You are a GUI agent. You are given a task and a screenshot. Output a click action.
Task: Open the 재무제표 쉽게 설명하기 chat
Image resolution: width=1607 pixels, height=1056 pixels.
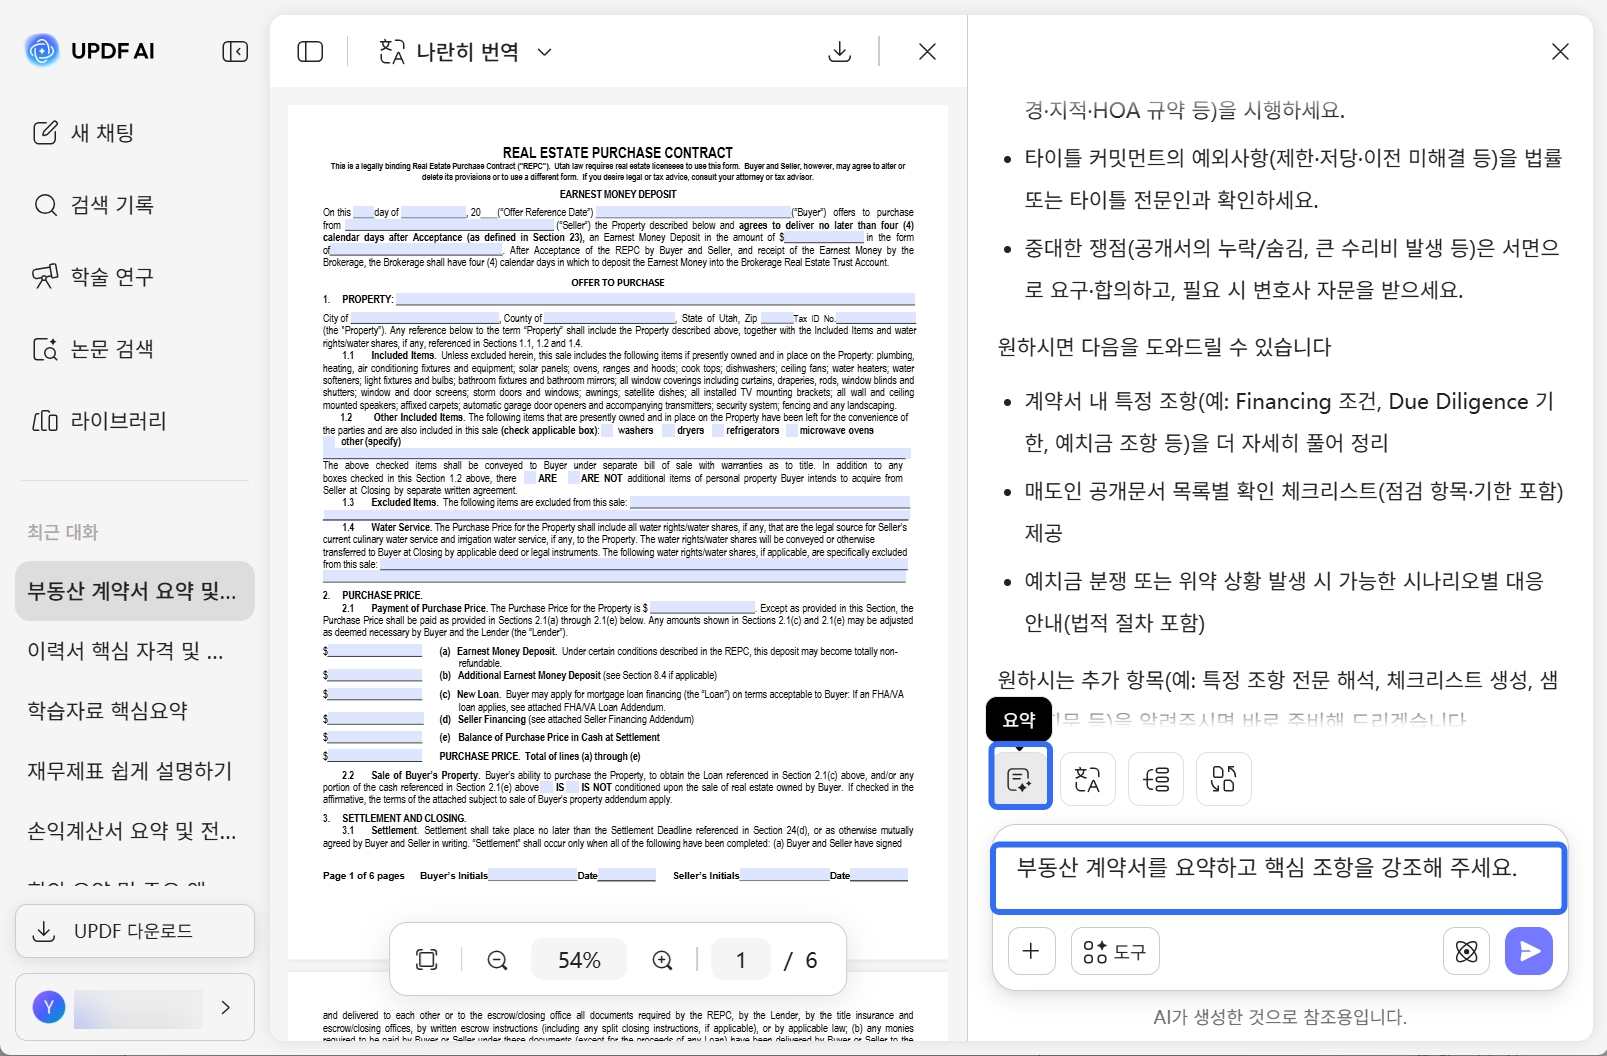tap(128, 771)
